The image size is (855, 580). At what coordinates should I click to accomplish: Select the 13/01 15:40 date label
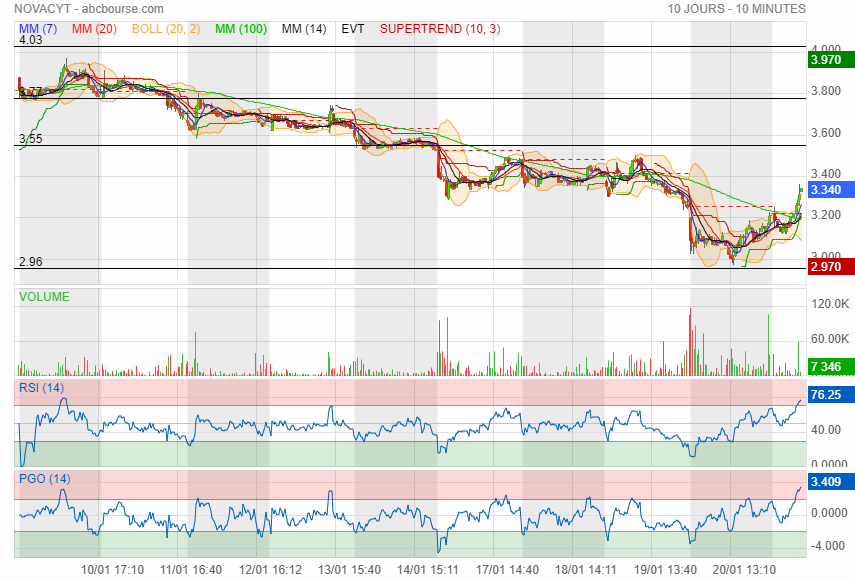[350, 570]
